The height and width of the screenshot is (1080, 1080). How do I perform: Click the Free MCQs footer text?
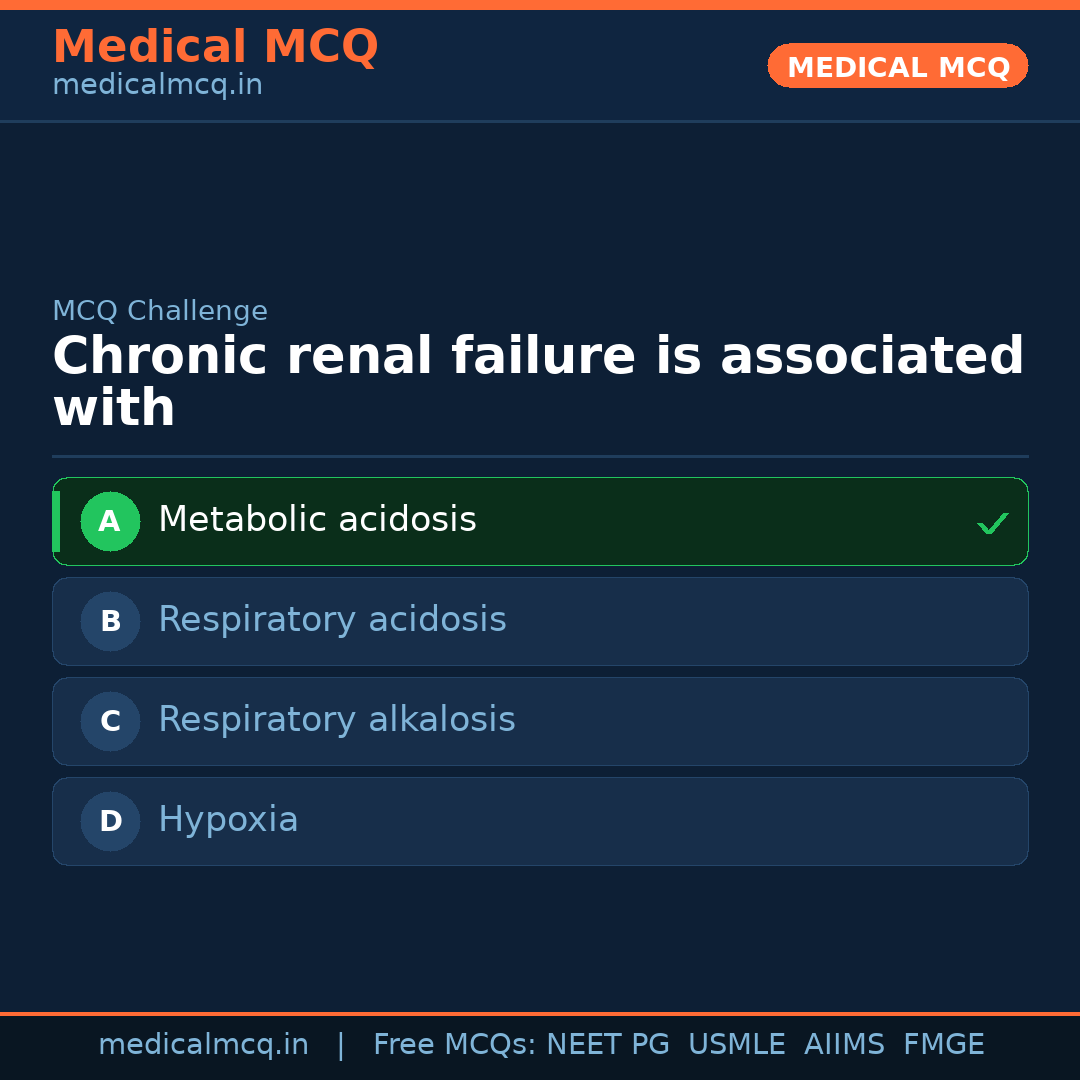pyautogui.click(x=454, y=1045)
